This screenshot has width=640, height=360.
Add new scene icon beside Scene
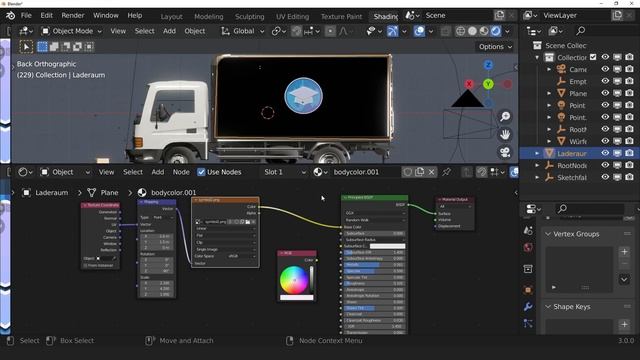[x=500, y=16]
